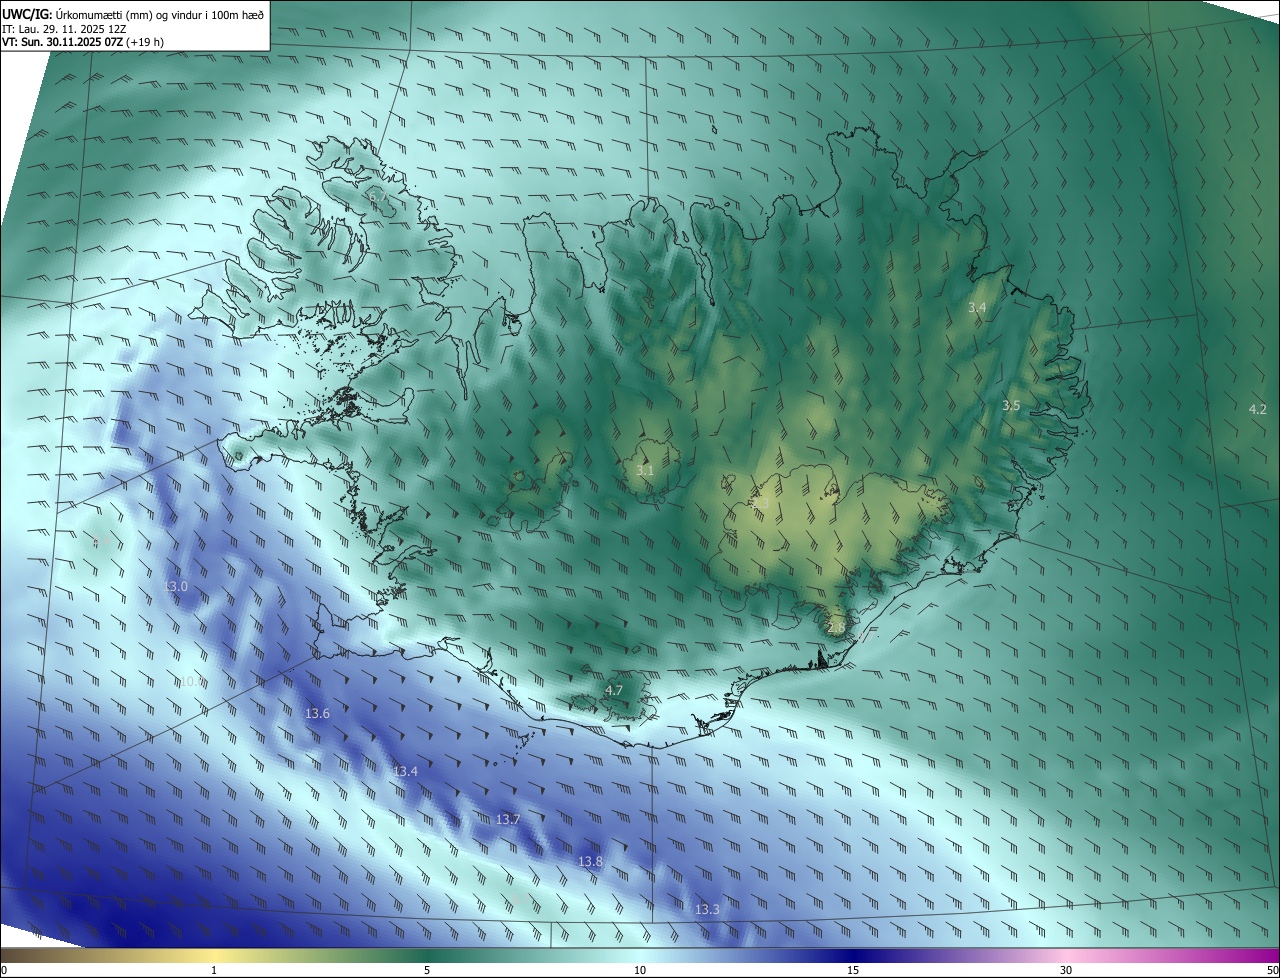Click the UWC/IG Úrkomumætti map title line

pos(133,13)
